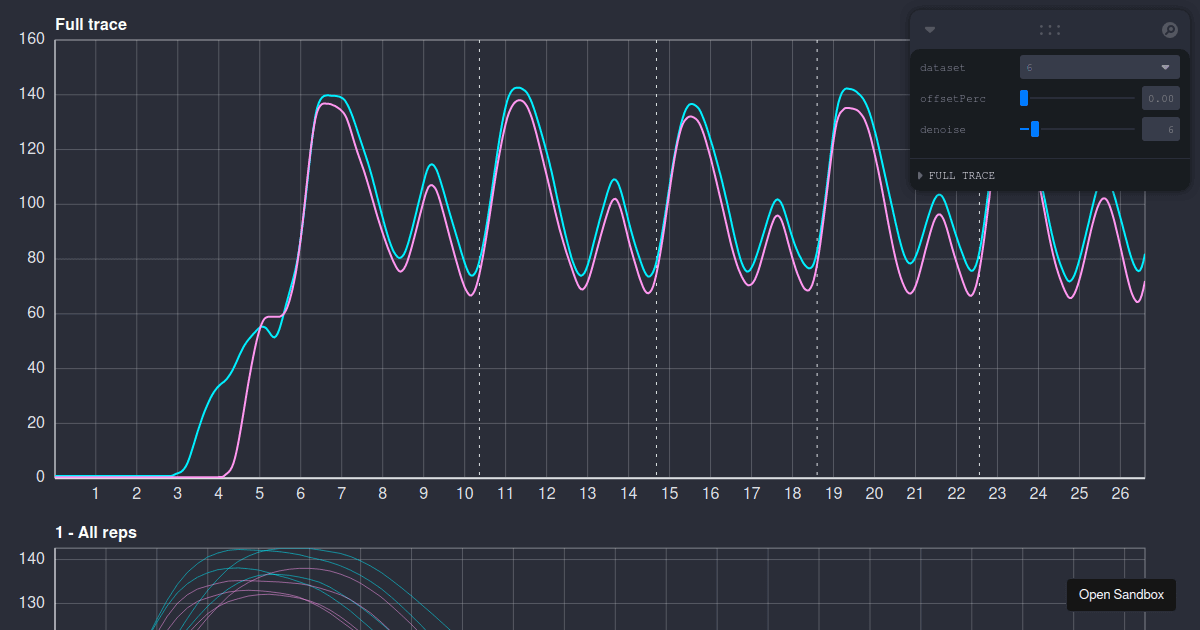The width and height of the screenshot is (1200, 630).
Task: Click the disclosure triangle next to FULL TRACE
Action: tap(918, 175)
